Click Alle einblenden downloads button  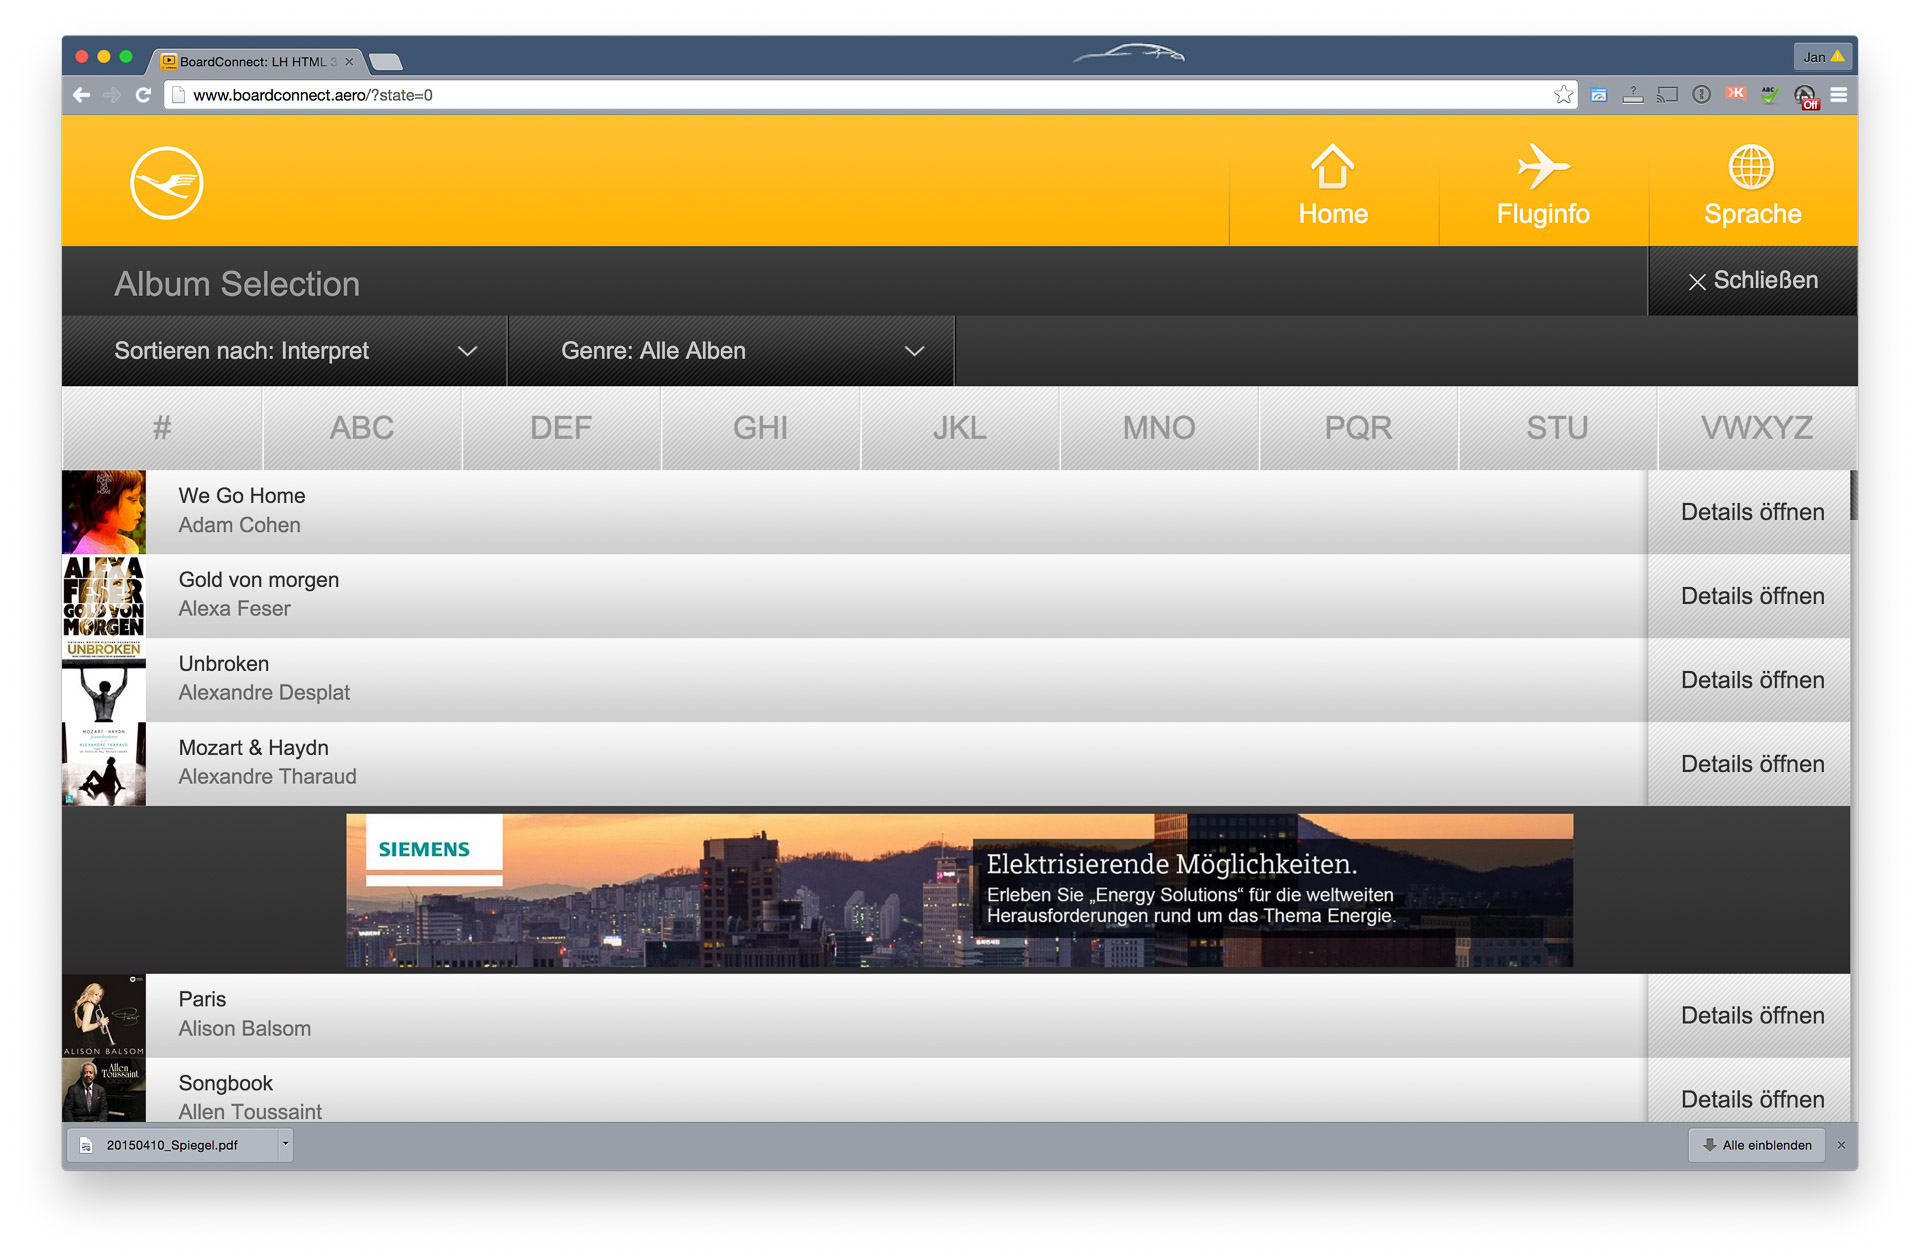coord(1757,1145)
